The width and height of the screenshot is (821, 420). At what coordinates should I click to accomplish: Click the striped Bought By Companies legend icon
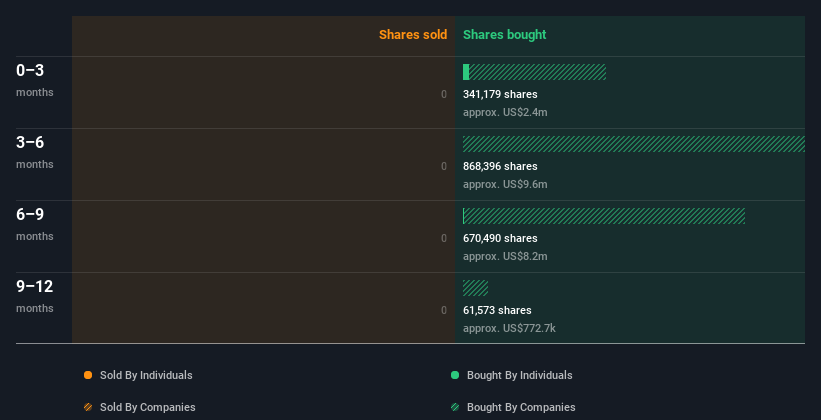455,407
